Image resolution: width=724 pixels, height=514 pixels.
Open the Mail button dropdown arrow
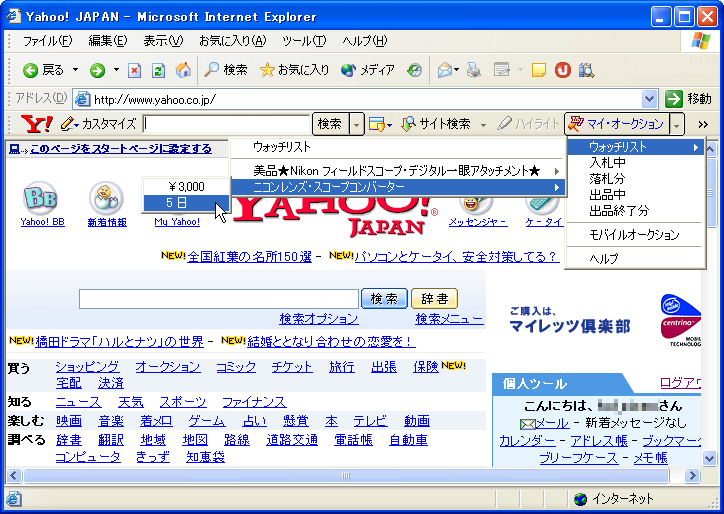coord(456,70)
